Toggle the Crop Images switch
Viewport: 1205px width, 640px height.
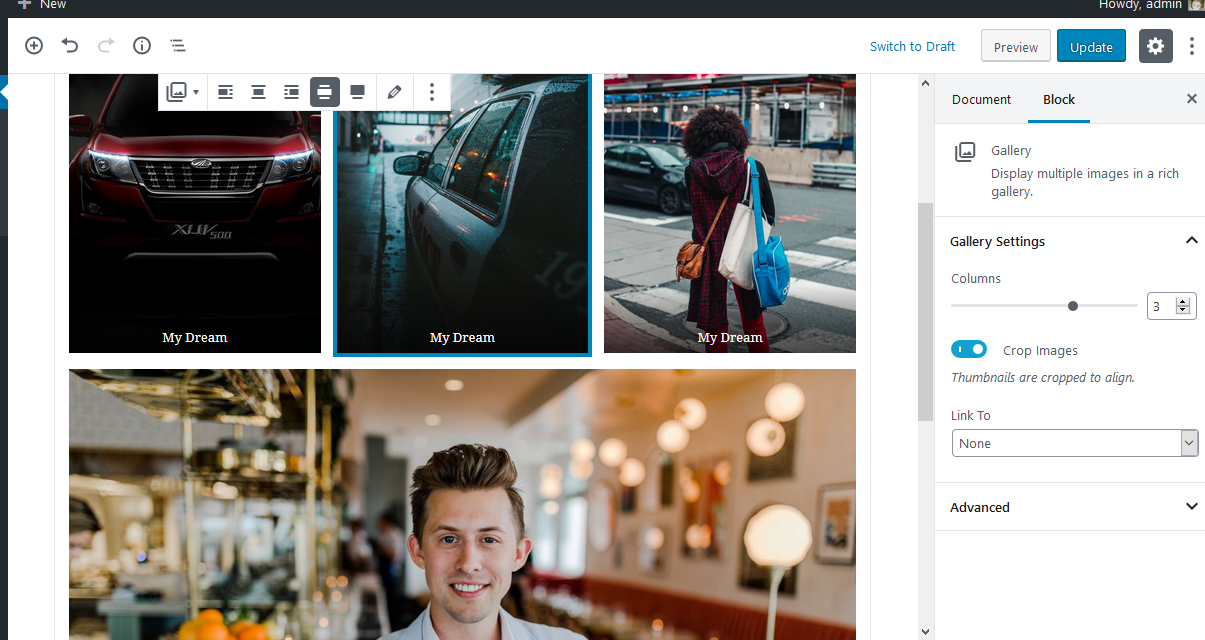pyautogui.click(x=969, y=350)
